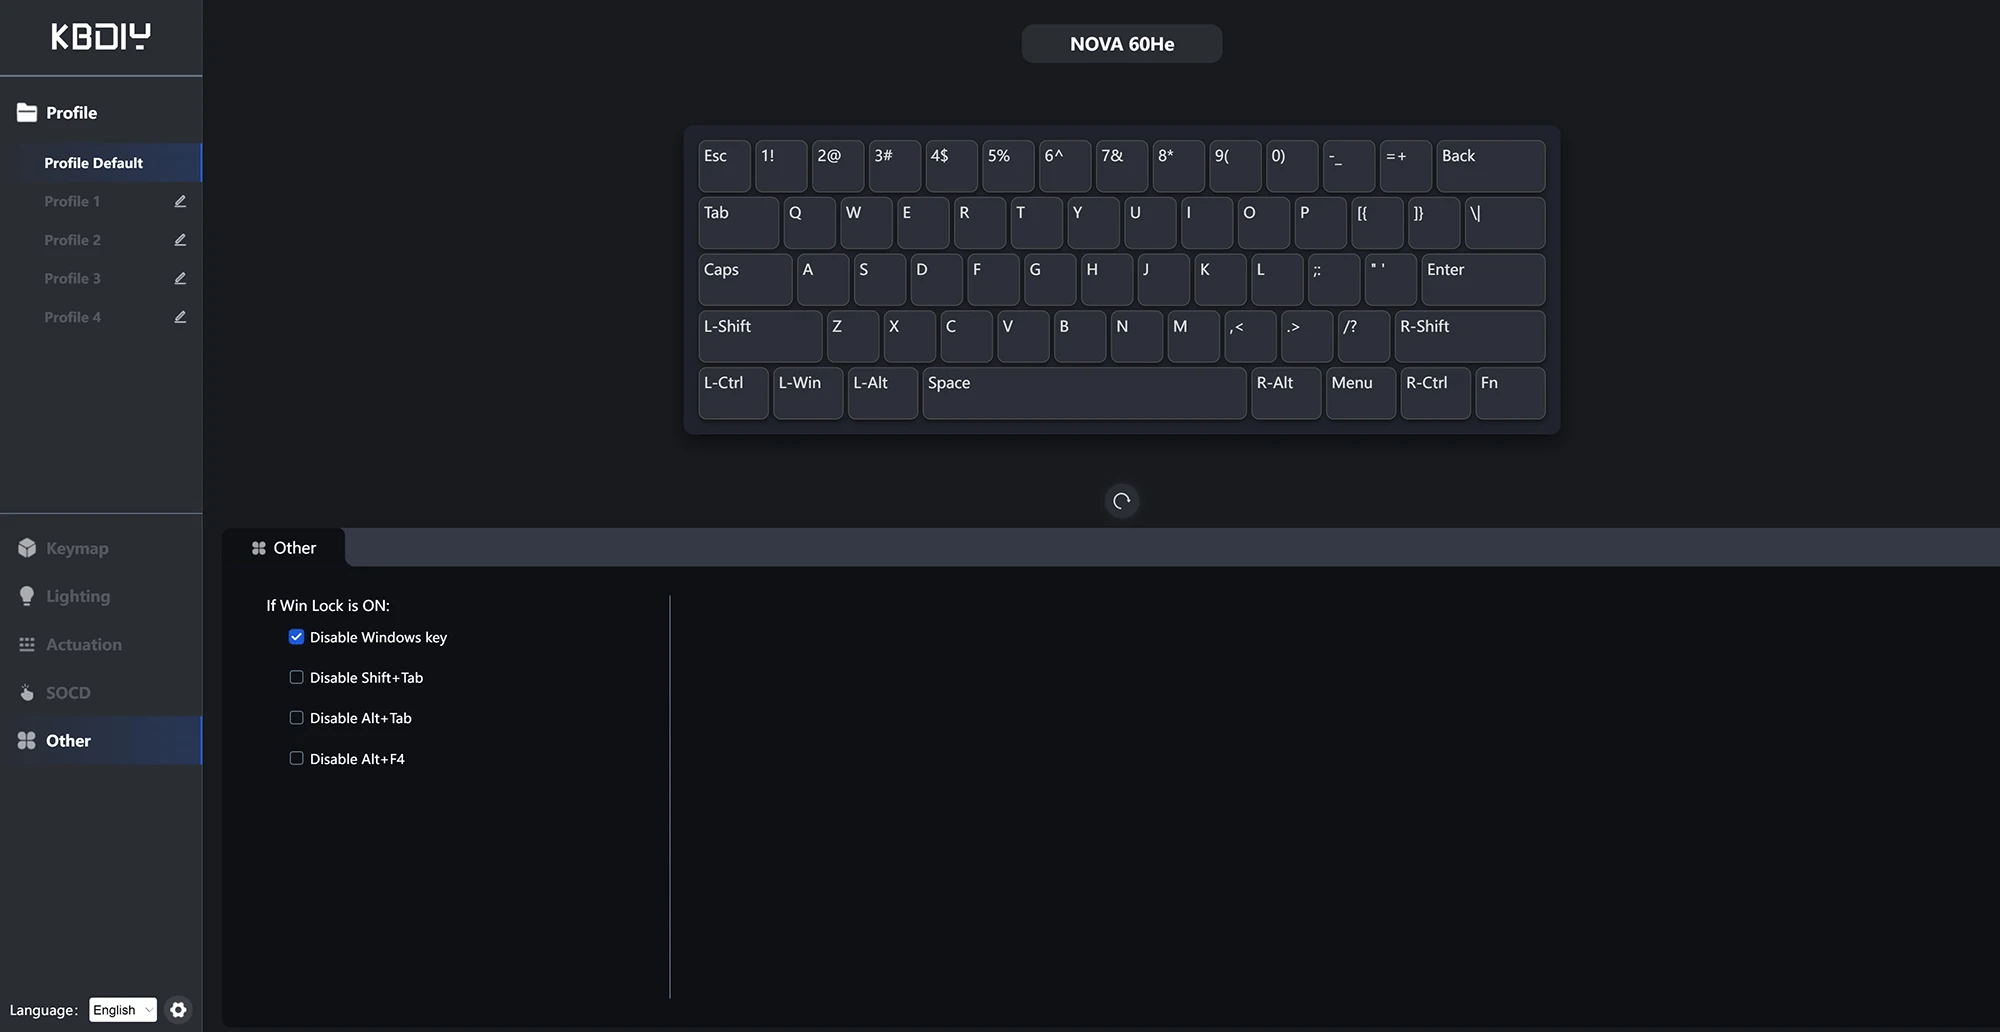Click the edit pencil icon for Profile 1
2000x1032 pixels.
(180, 201)
